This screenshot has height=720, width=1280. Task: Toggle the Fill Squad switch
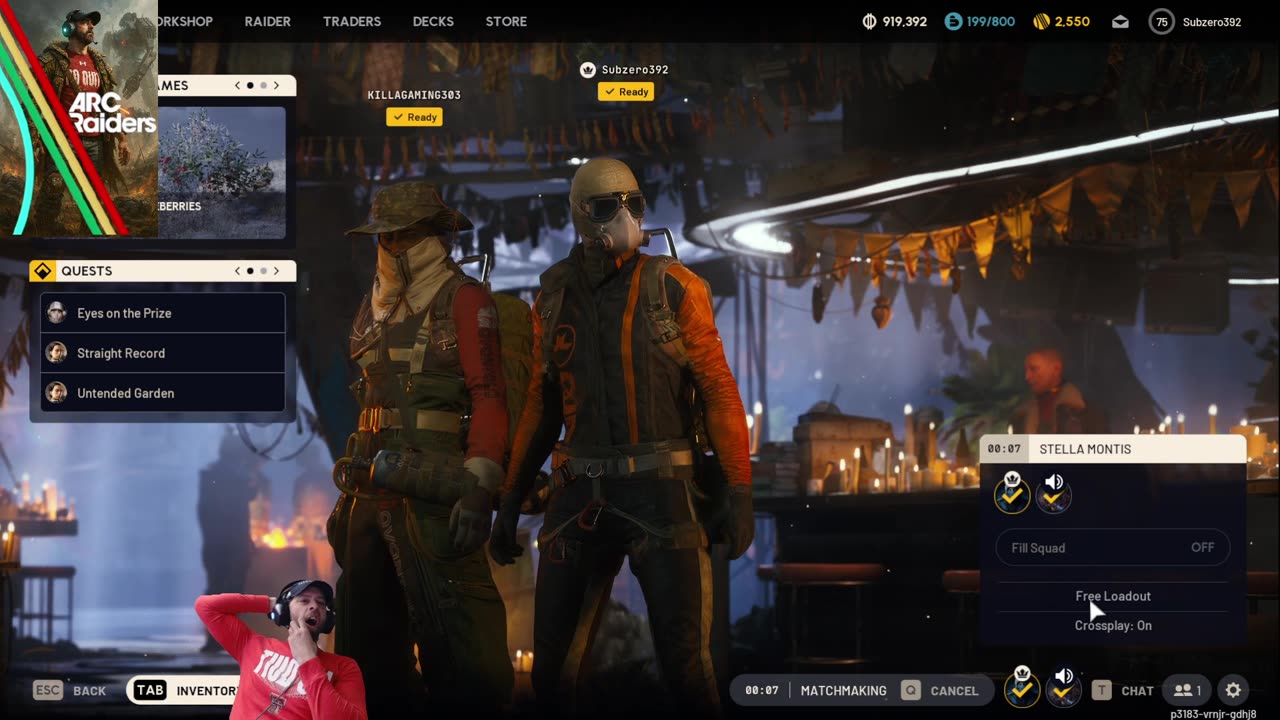(1113, 548)
